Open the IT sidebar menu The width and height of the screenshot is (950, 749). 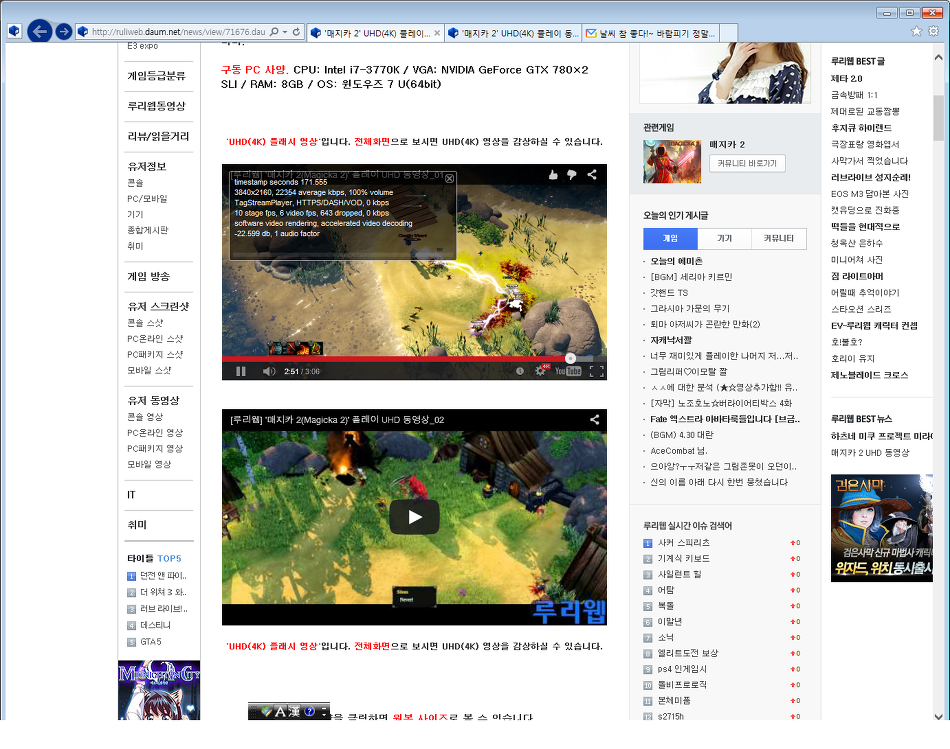(x=131, y=494)
